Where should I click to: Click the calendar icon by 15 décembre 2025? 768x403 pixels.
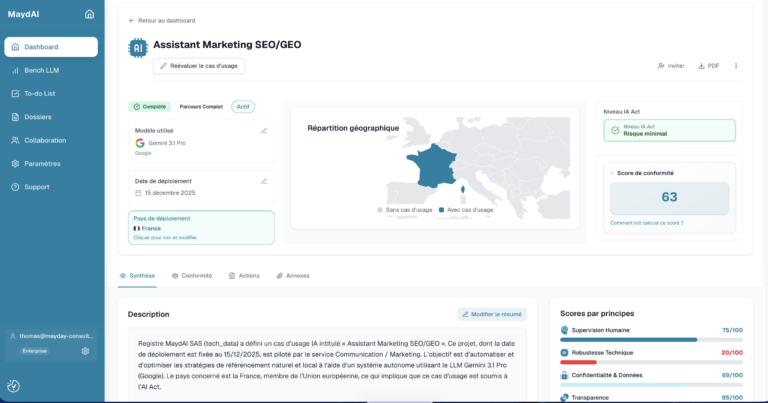tap(138, 193)
